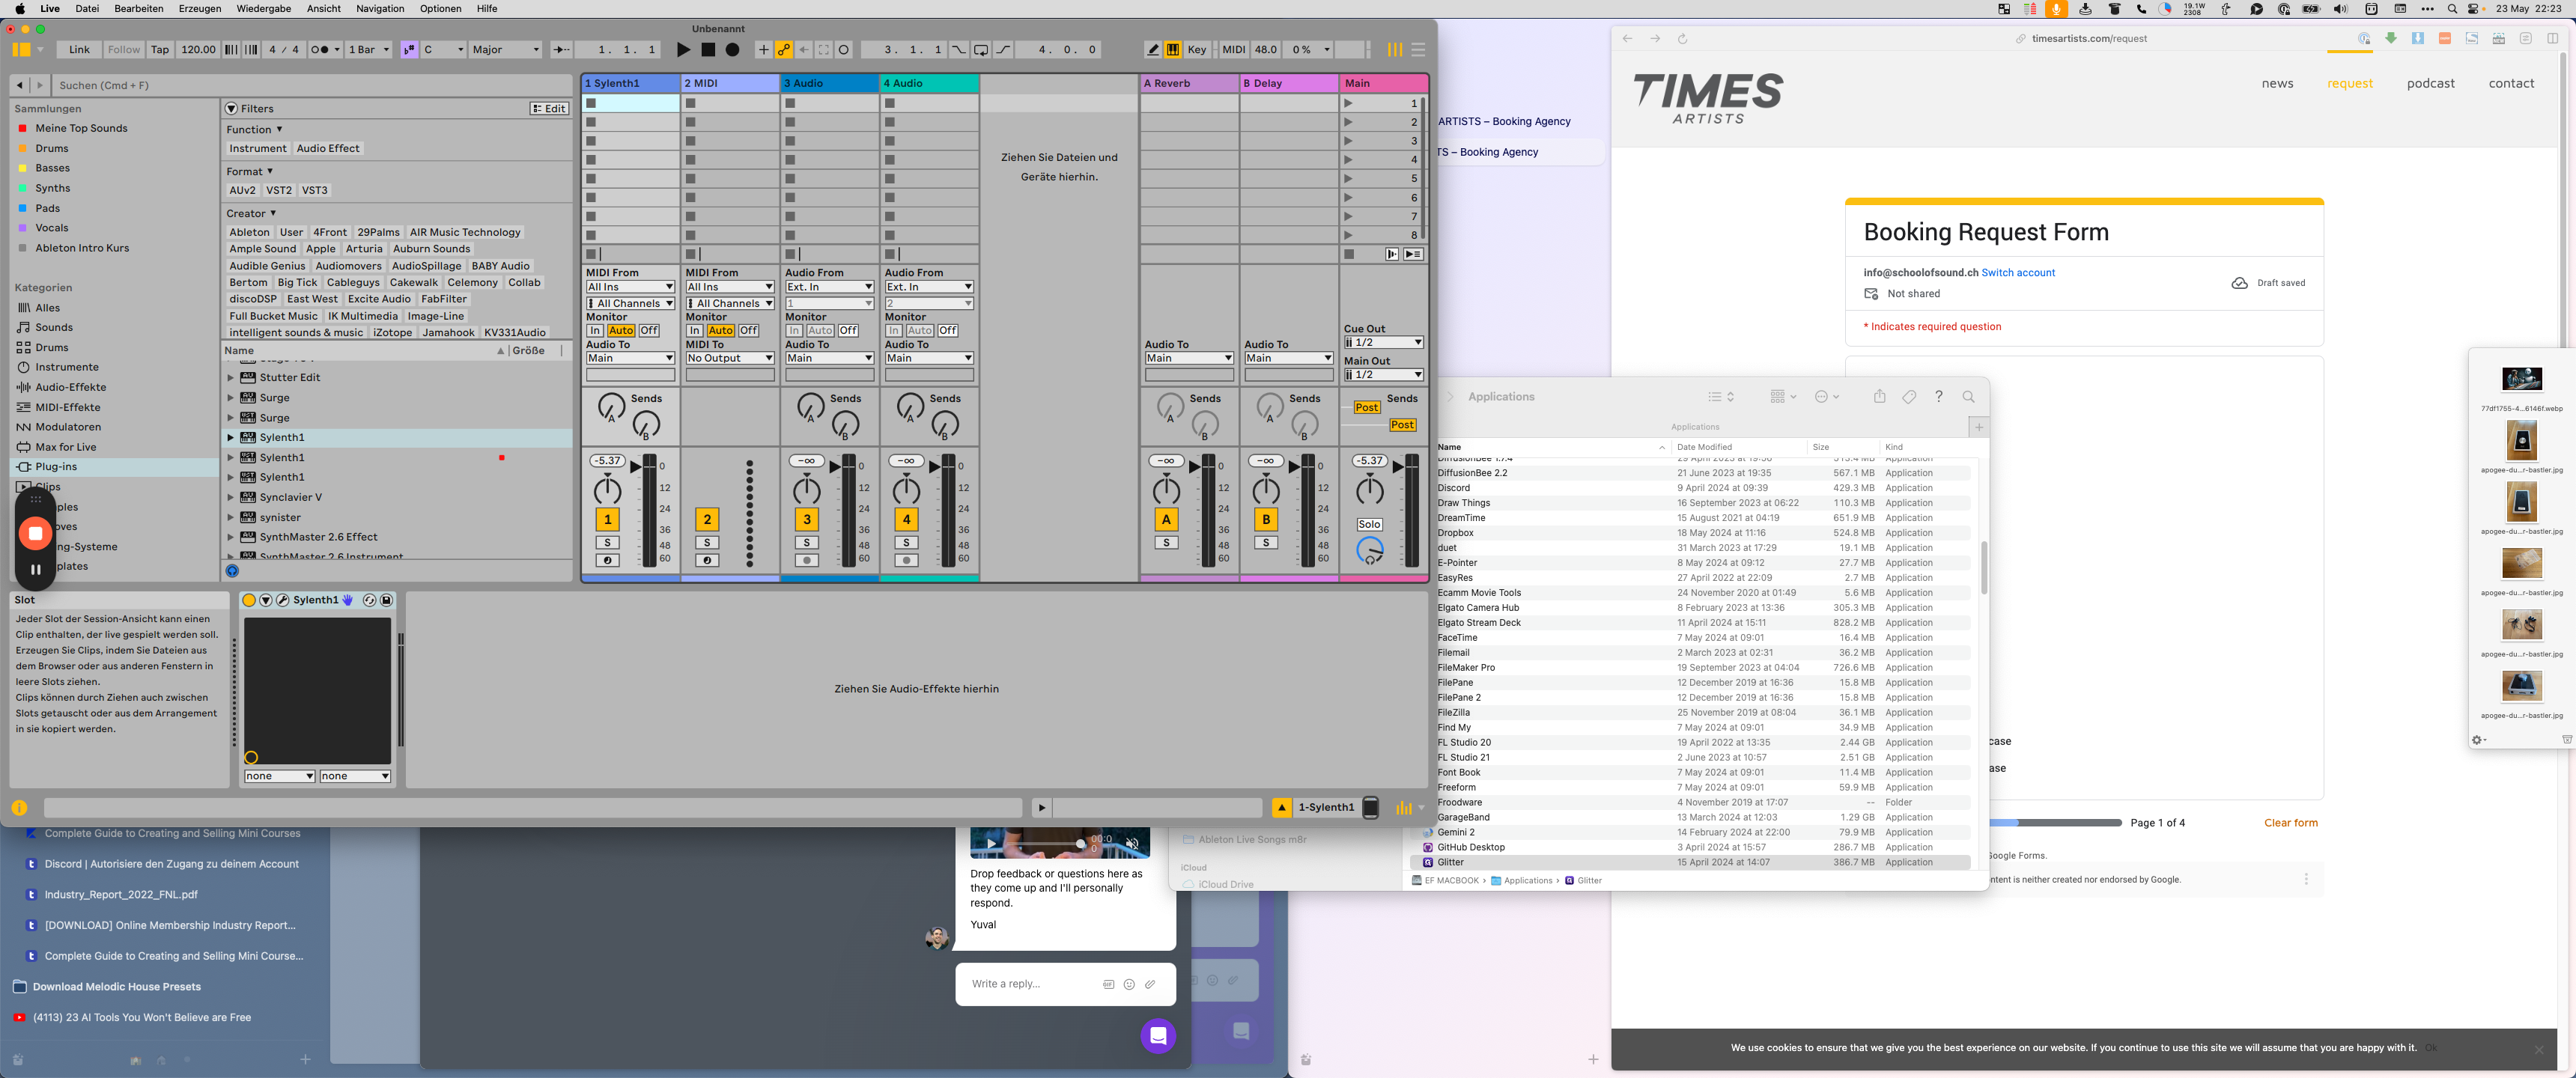Toggle the metronome icon in Ableton
Image resolution: width=2576 pixels, height=1078 pixels.
(x=323, y=49)
